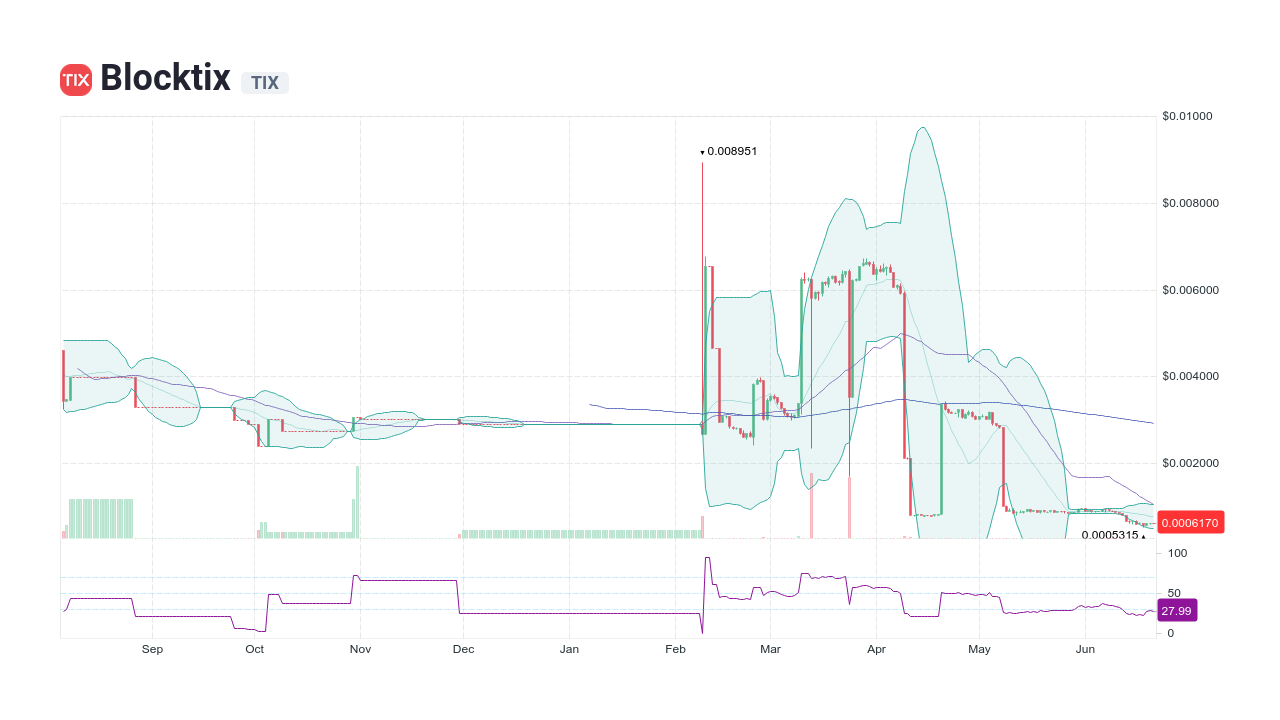Screen dimensions: 1280x720
Task: Click the RSI 50 level label
Action: pos(1172,591)
